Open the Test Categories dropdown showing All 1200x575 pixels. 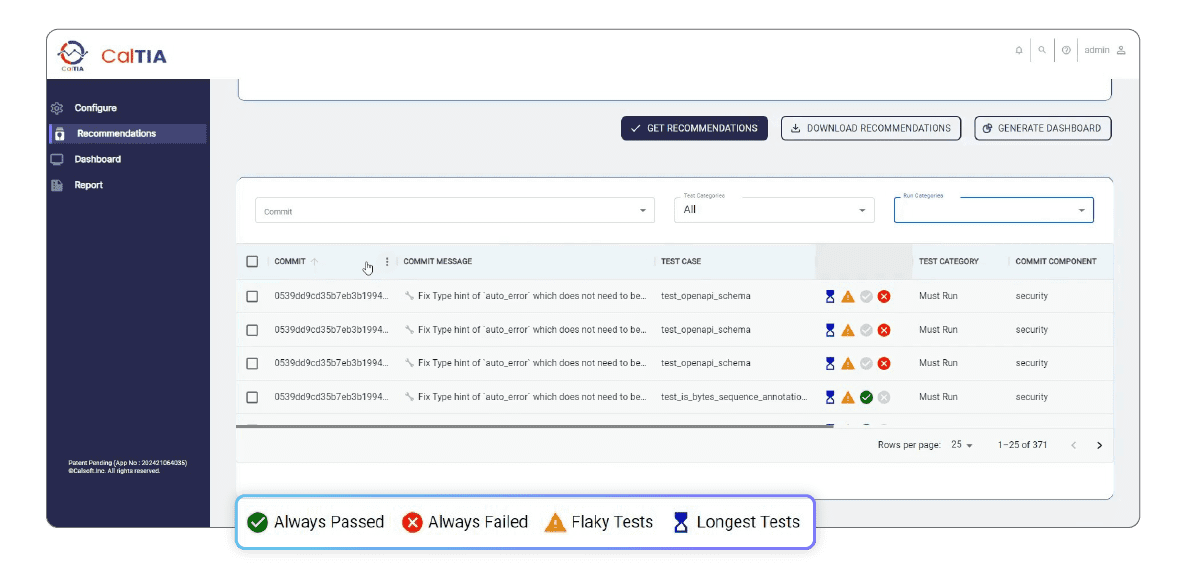[774, 209]
